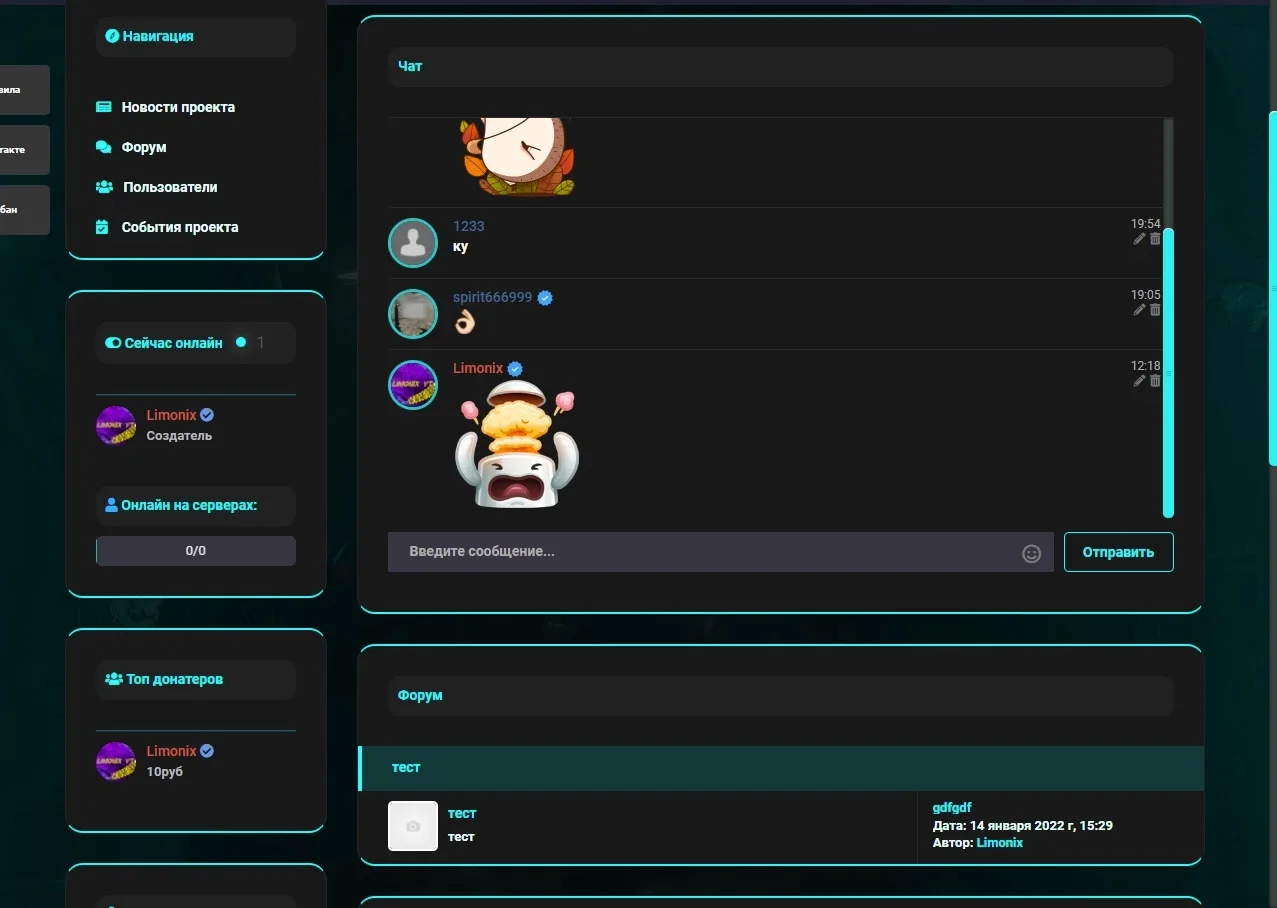Delete Limonix's 12:18 sticker message

pyautogui.click(x=1155, y=381)
